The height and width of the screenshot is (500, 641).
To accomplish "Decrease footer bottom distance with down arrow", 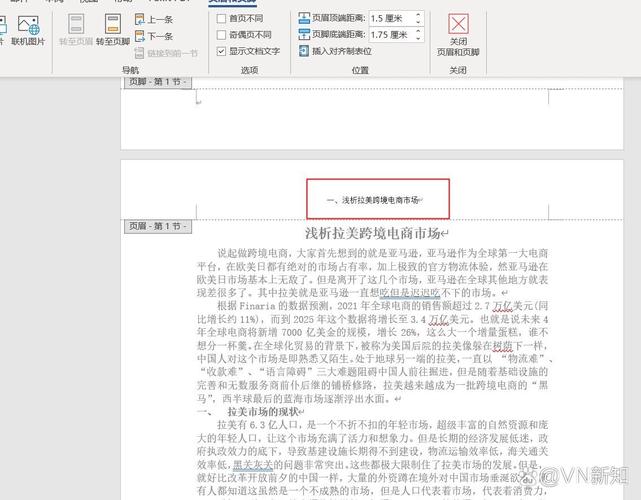I will tap(418, 38).
